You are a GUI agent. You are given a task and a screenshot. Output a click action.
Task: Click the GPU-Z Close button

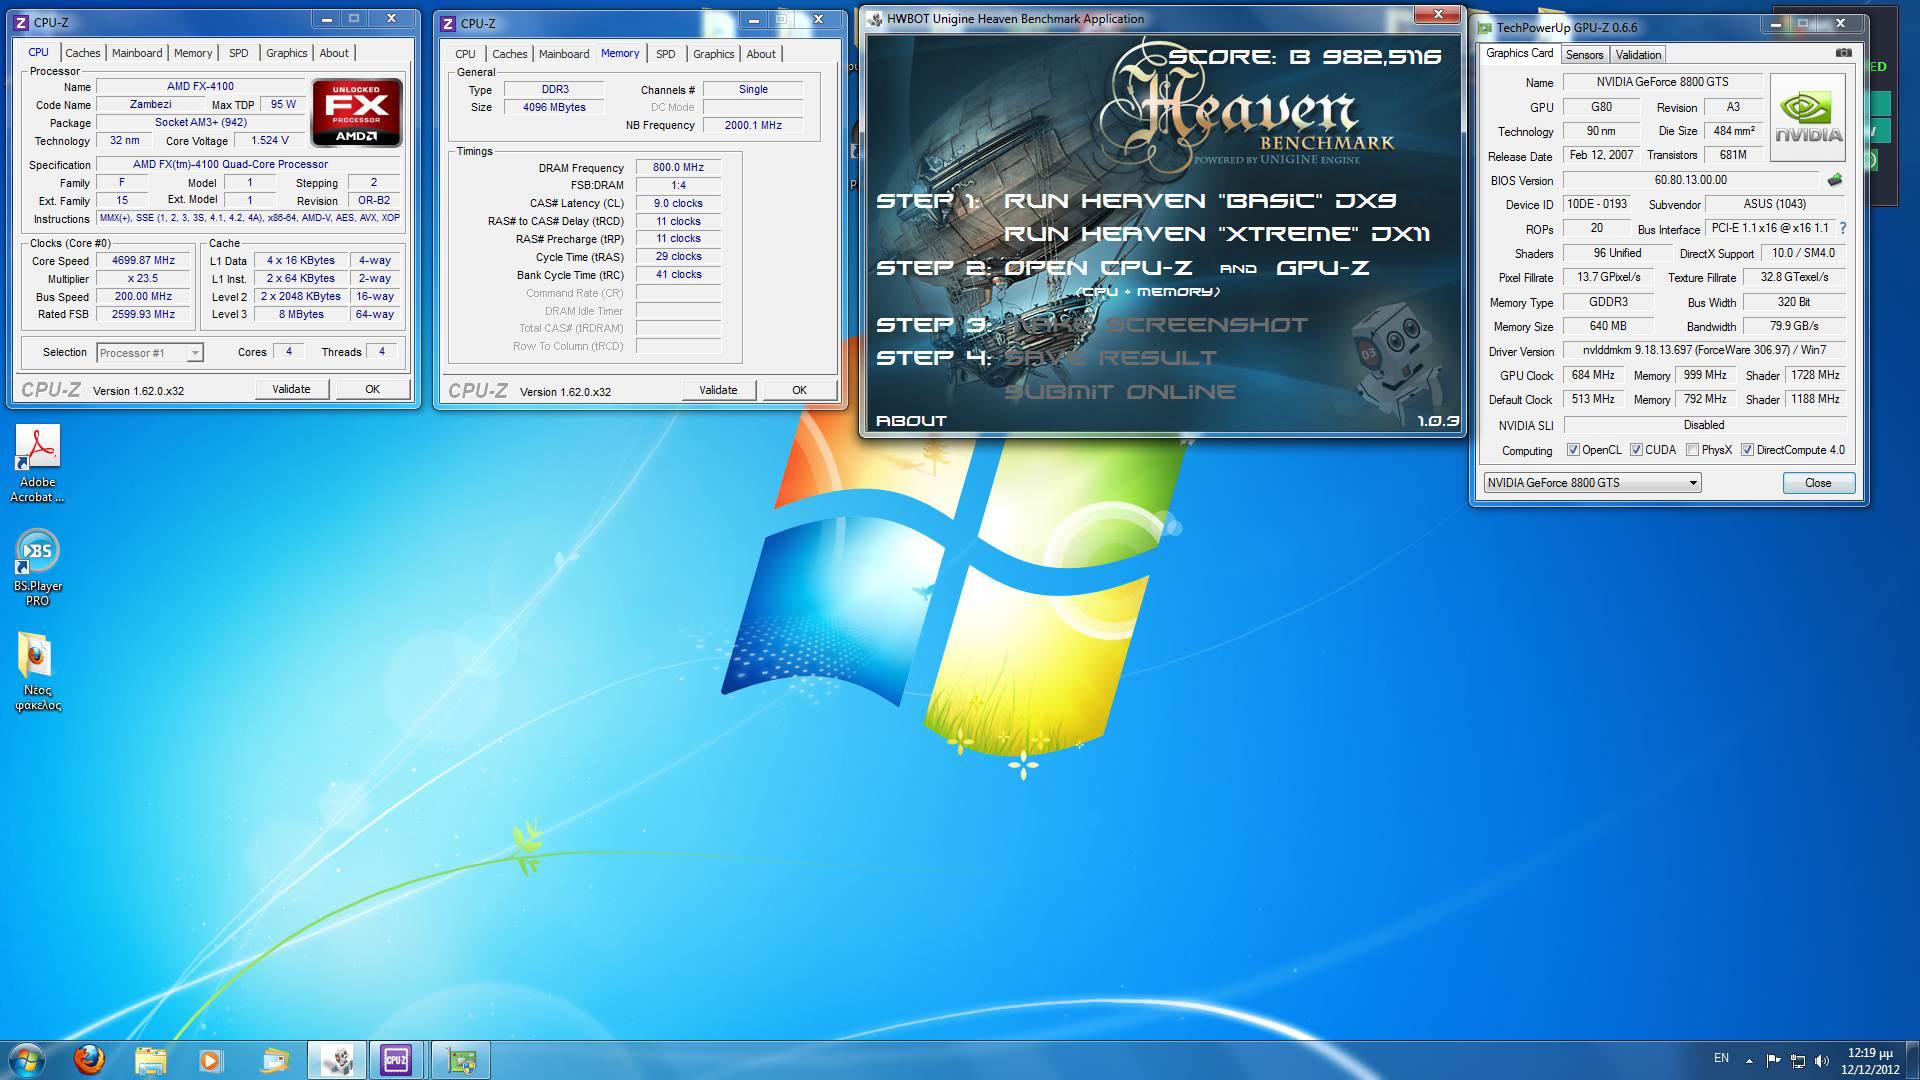coord(1818,483)
